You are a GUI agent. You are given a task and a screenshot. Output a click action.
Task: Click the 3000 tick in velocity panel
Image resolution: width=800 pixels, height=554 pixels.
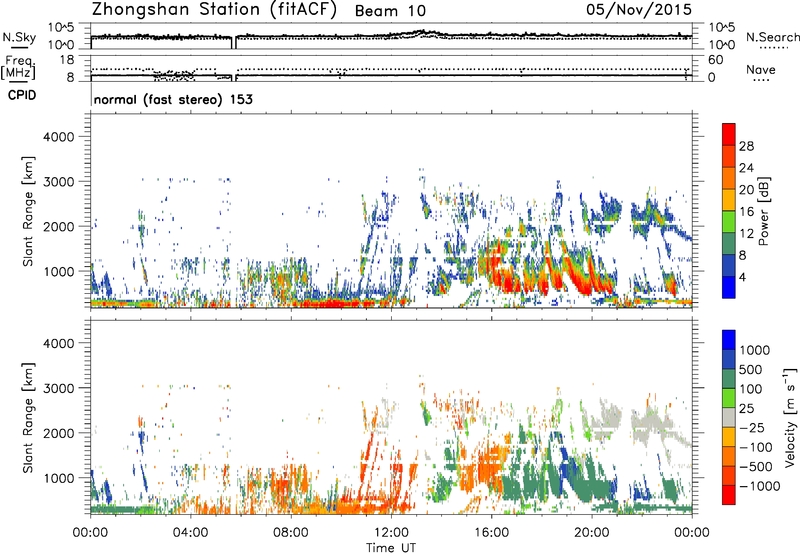click(x=58, y=388)
